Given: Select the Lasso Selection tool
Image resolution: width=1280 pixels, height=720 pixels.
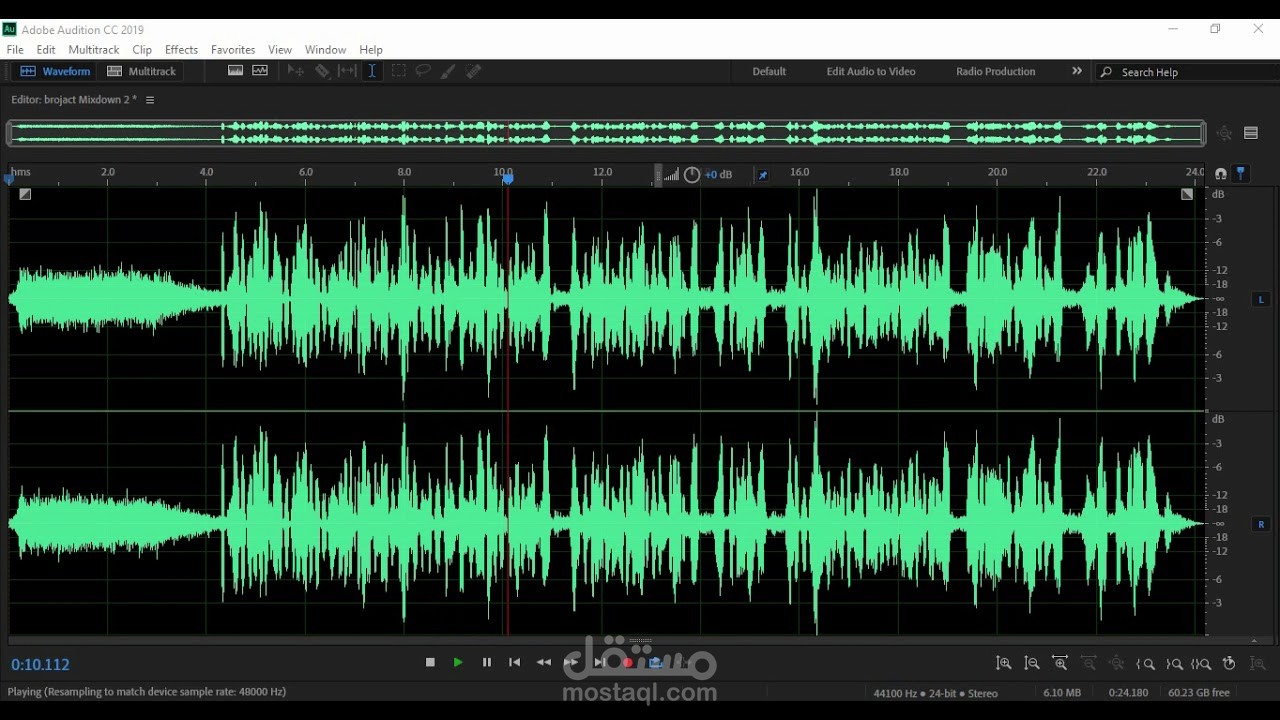Looking at the screenshot, I should coord(423,71).
